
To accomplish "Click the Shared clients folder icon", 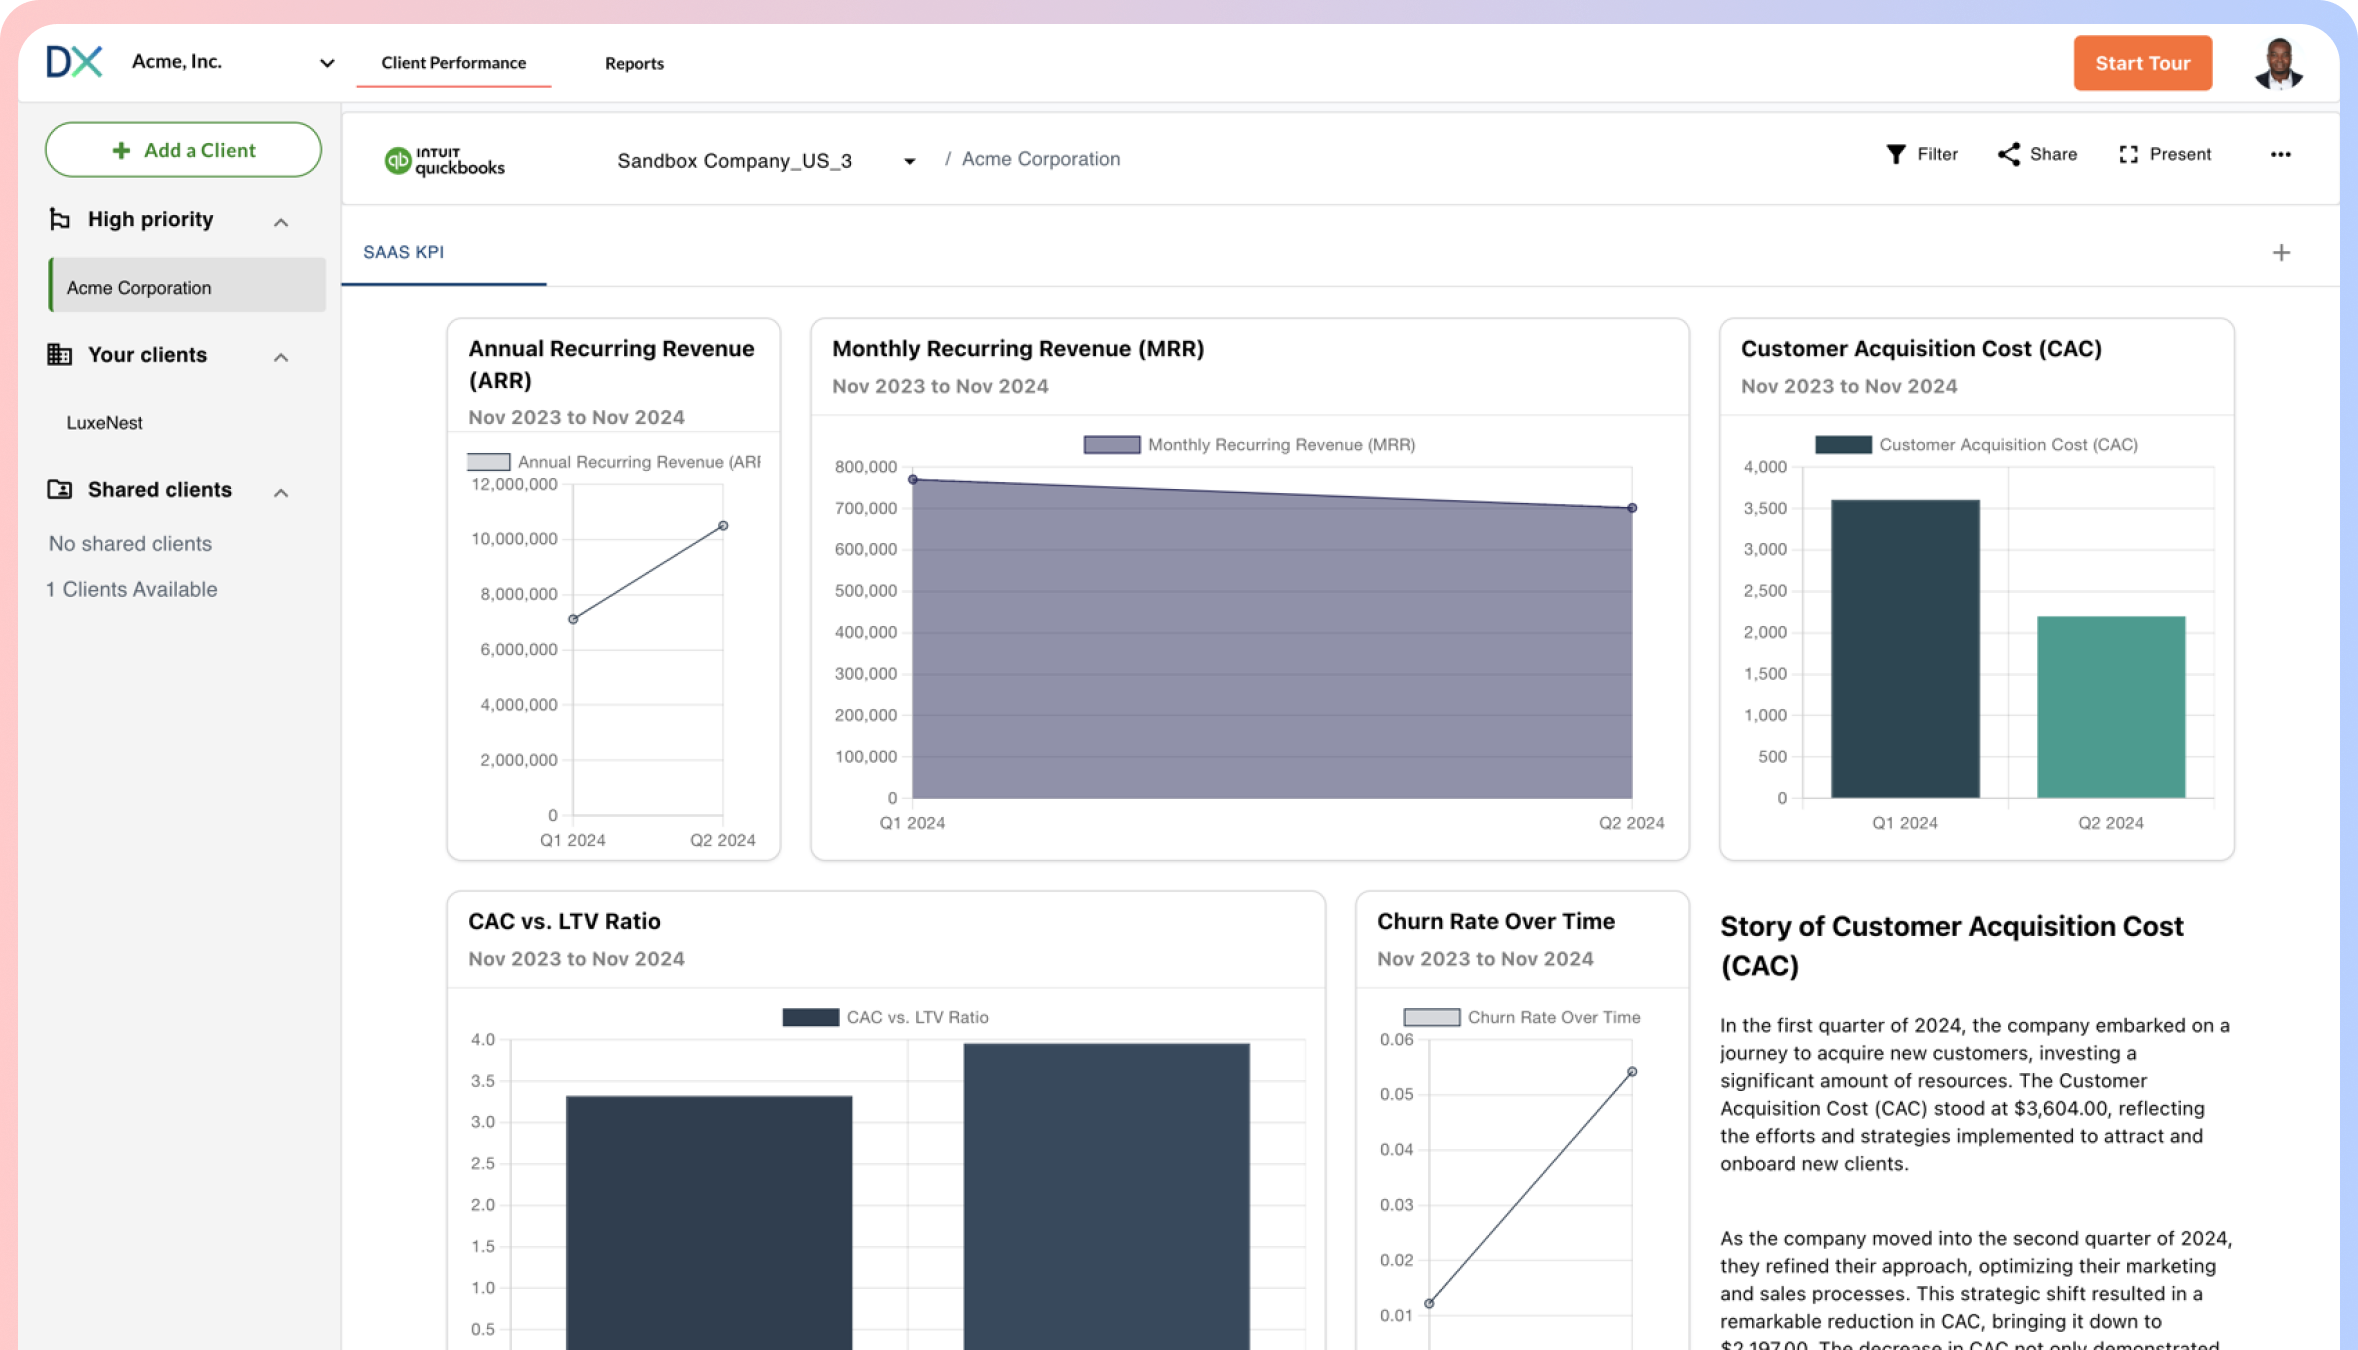I will [59, 489].
